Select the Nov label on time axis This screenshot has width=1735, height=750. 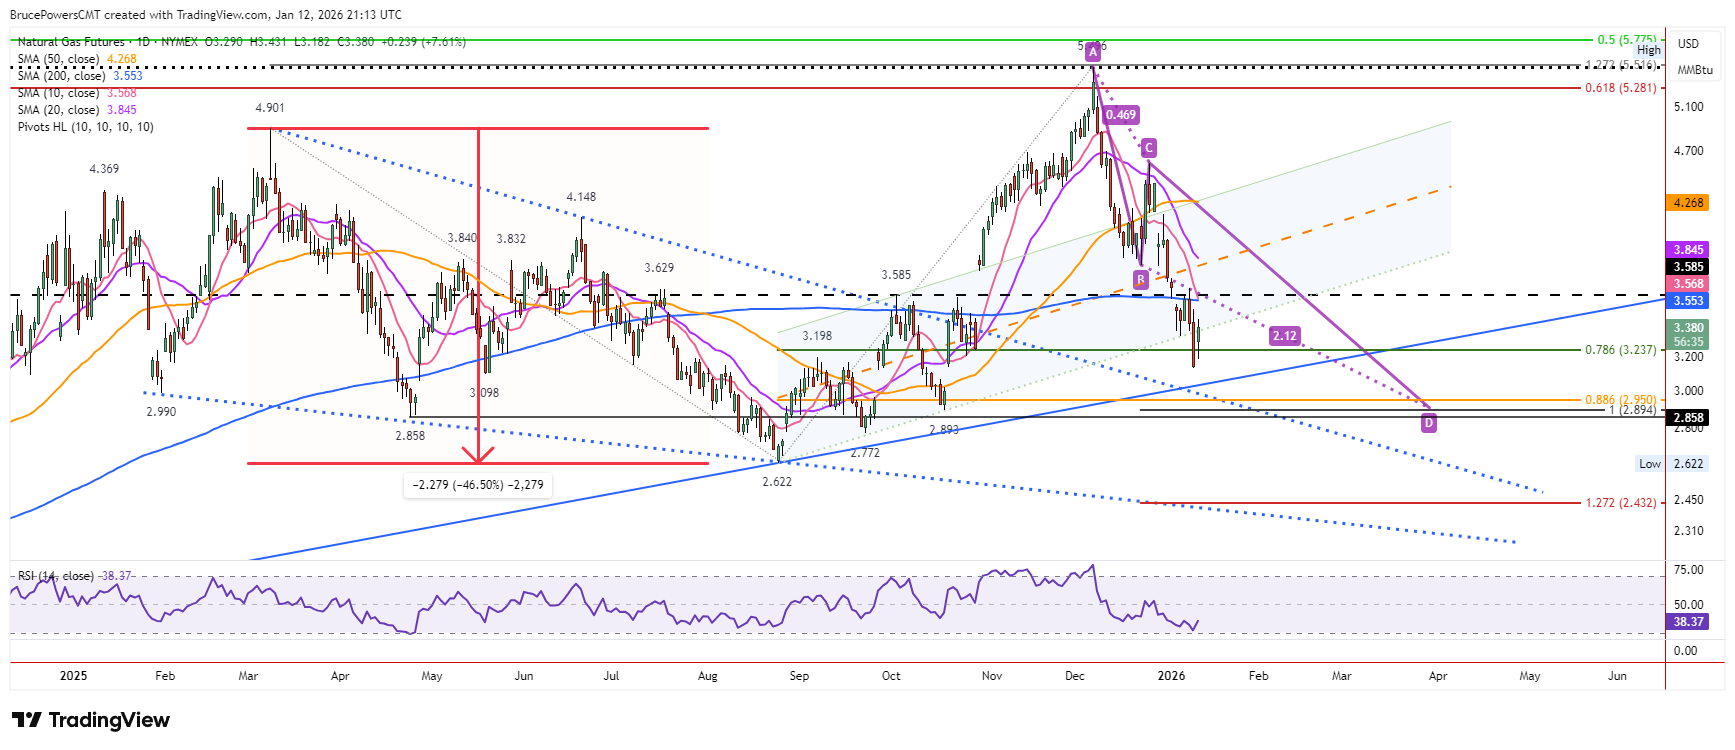992,676
